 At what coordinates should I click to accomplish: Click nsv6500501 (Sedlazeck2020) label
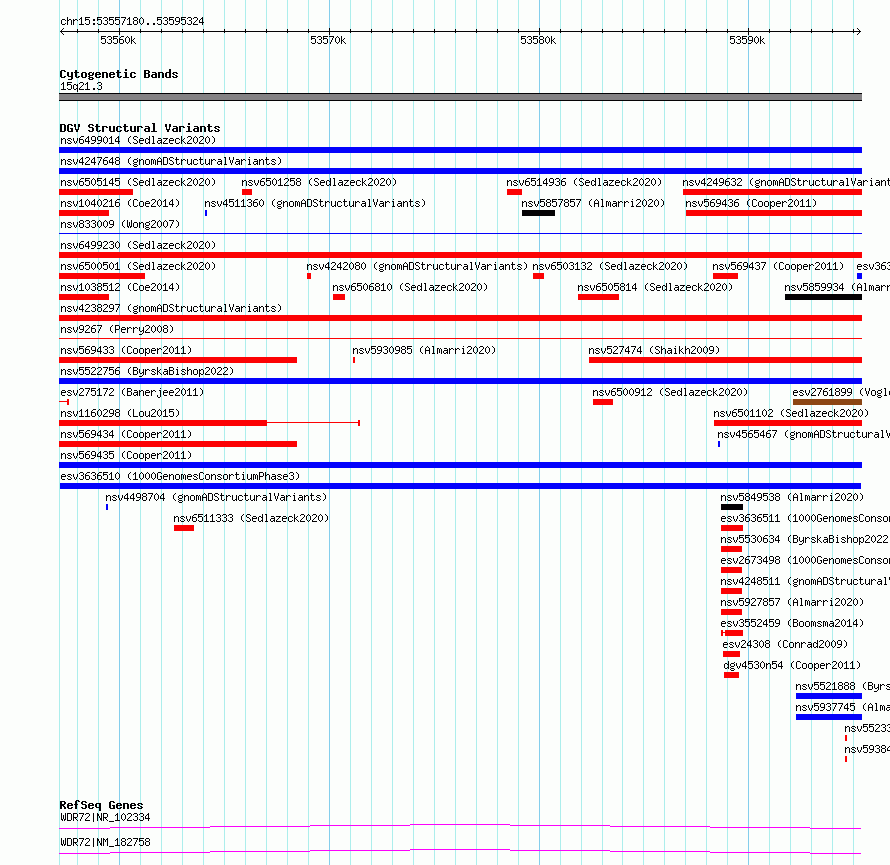138,266
